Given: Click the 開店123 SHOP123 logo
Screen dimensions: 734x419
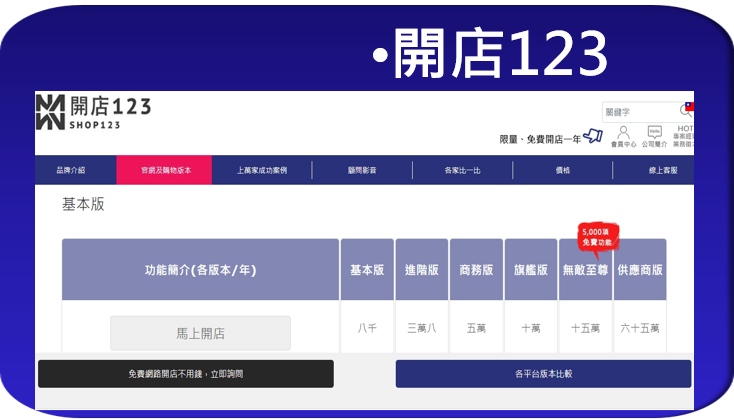Looking at the screenshot, I should pos(93,112).
